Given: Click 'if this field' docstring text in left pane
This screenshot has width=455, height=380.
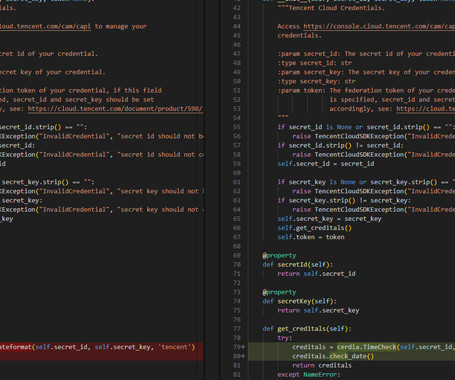Looking at the screenshot, I should point(137,90).
